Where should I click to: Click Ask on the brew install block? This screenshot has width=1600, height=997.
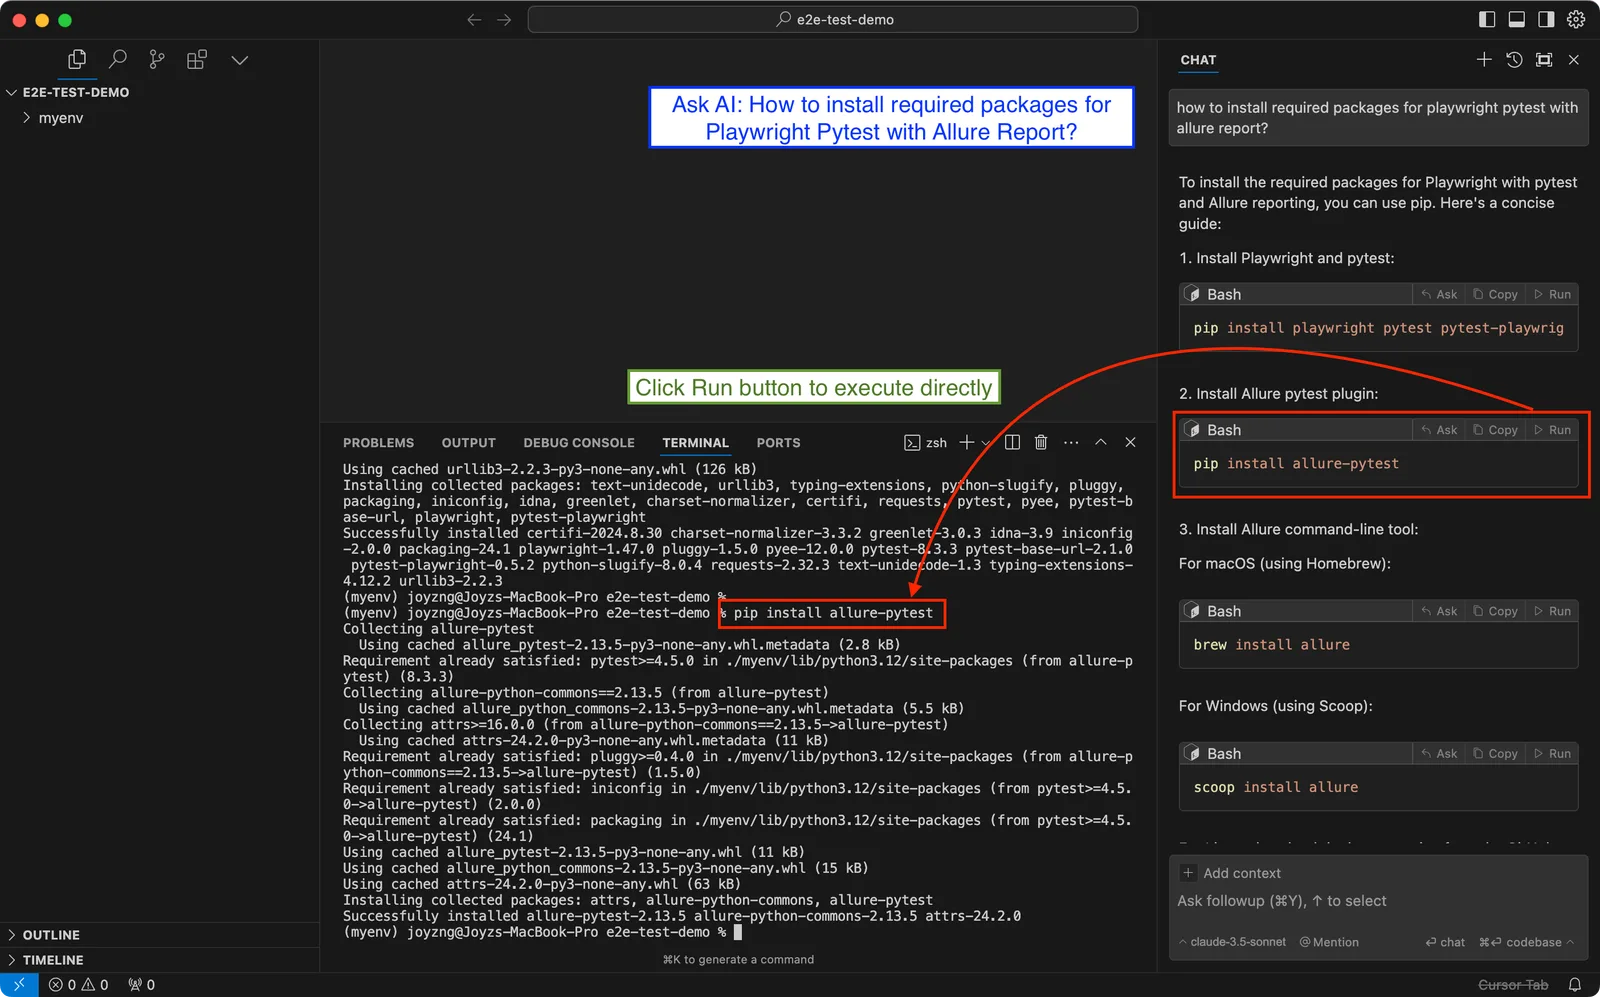(1439, 611)
